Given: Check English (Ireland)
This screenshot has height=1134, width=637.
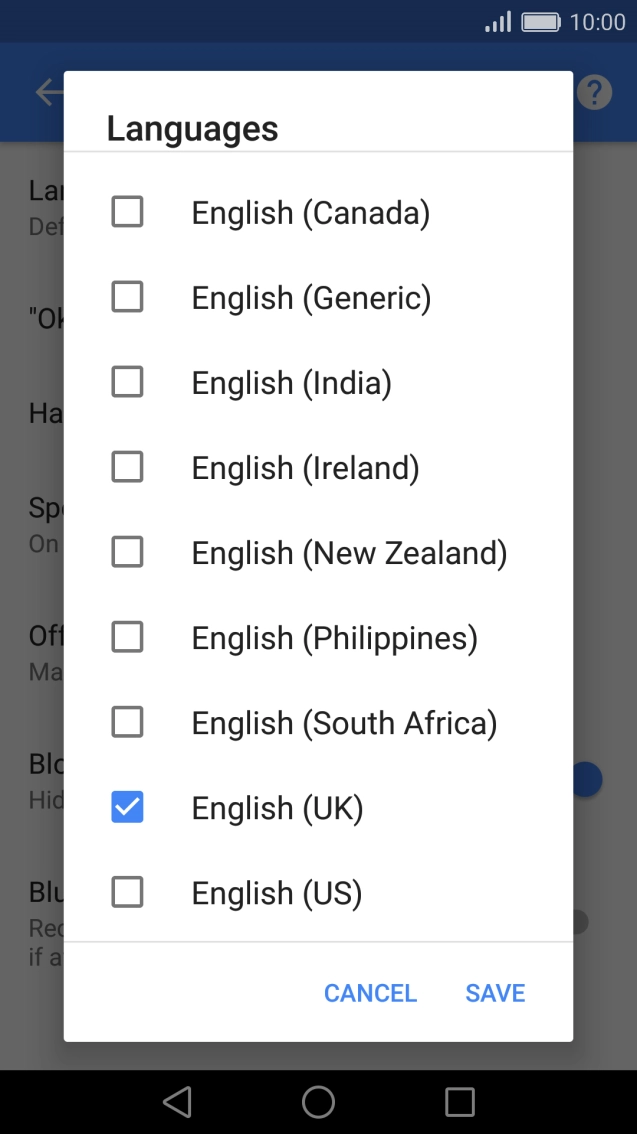Looking at the screenshot, I should pyautogui.click(x=127, y=466).
